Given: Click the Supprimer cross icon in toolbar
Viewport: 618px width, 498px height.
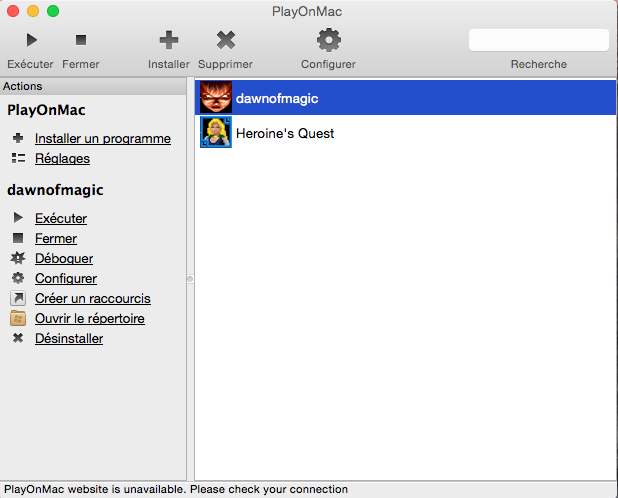Looking at the screenshot, I should [x=226, y=40].
